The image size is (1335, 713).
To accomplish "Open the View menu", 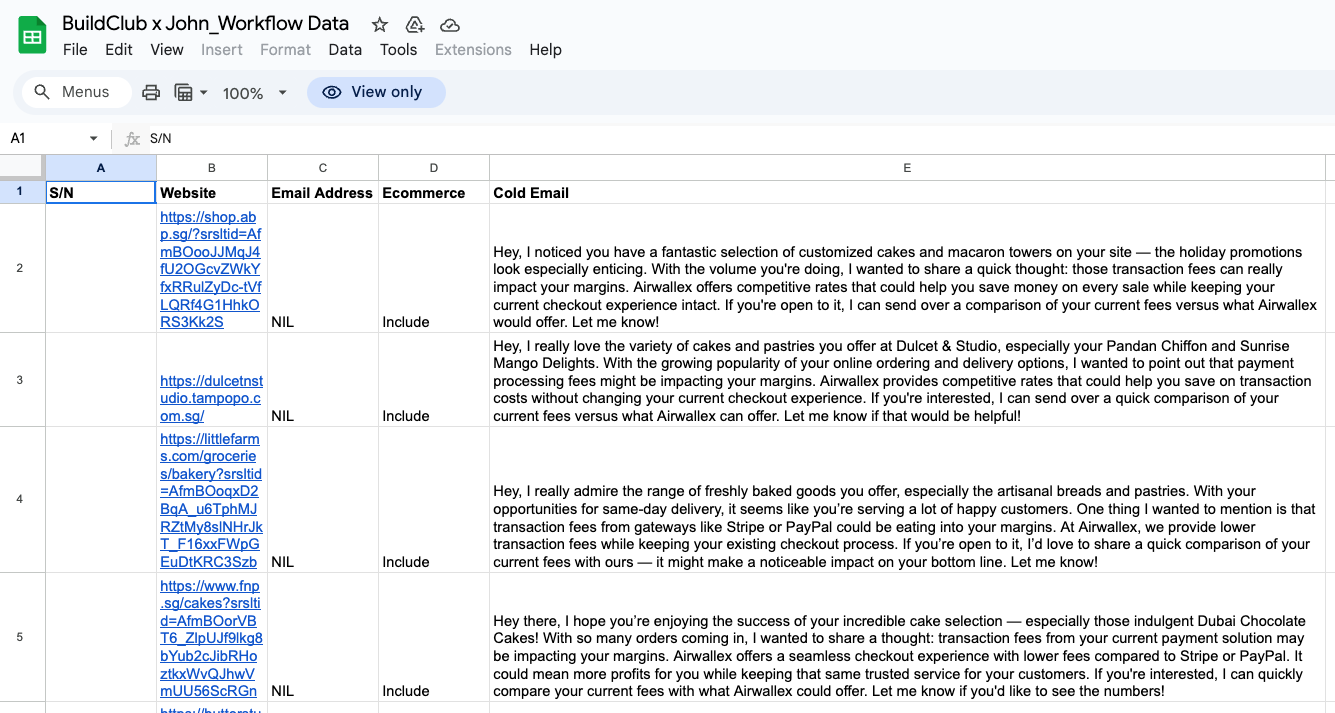I will click(x=167, y=50).
